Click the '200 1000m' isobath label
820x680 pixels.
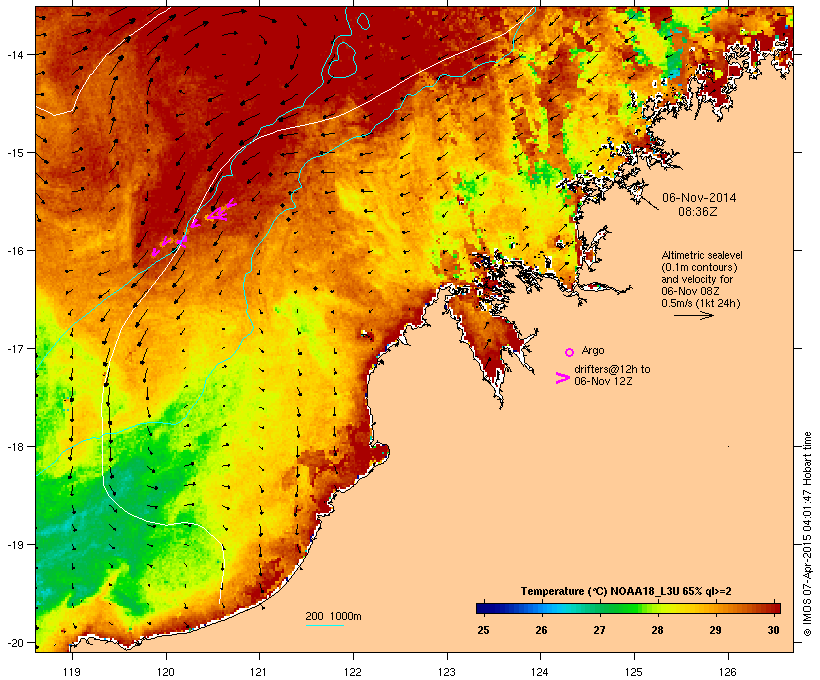(333, 616)
